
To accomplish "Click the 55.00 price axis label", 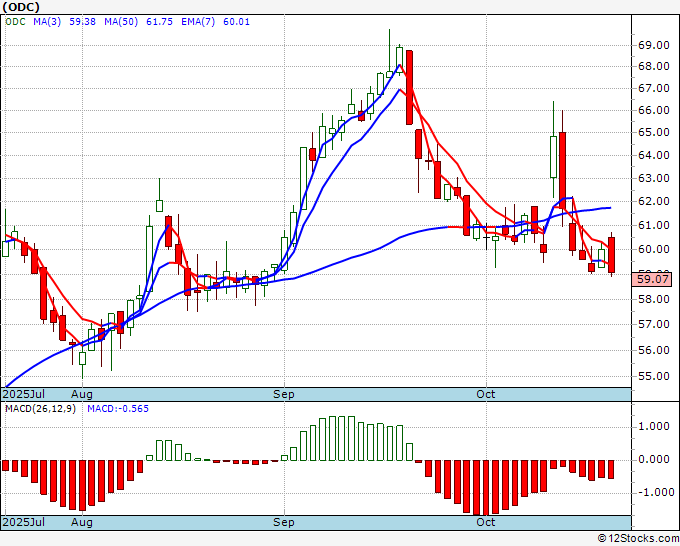I will pyautogui.click(x=653, y=376).
